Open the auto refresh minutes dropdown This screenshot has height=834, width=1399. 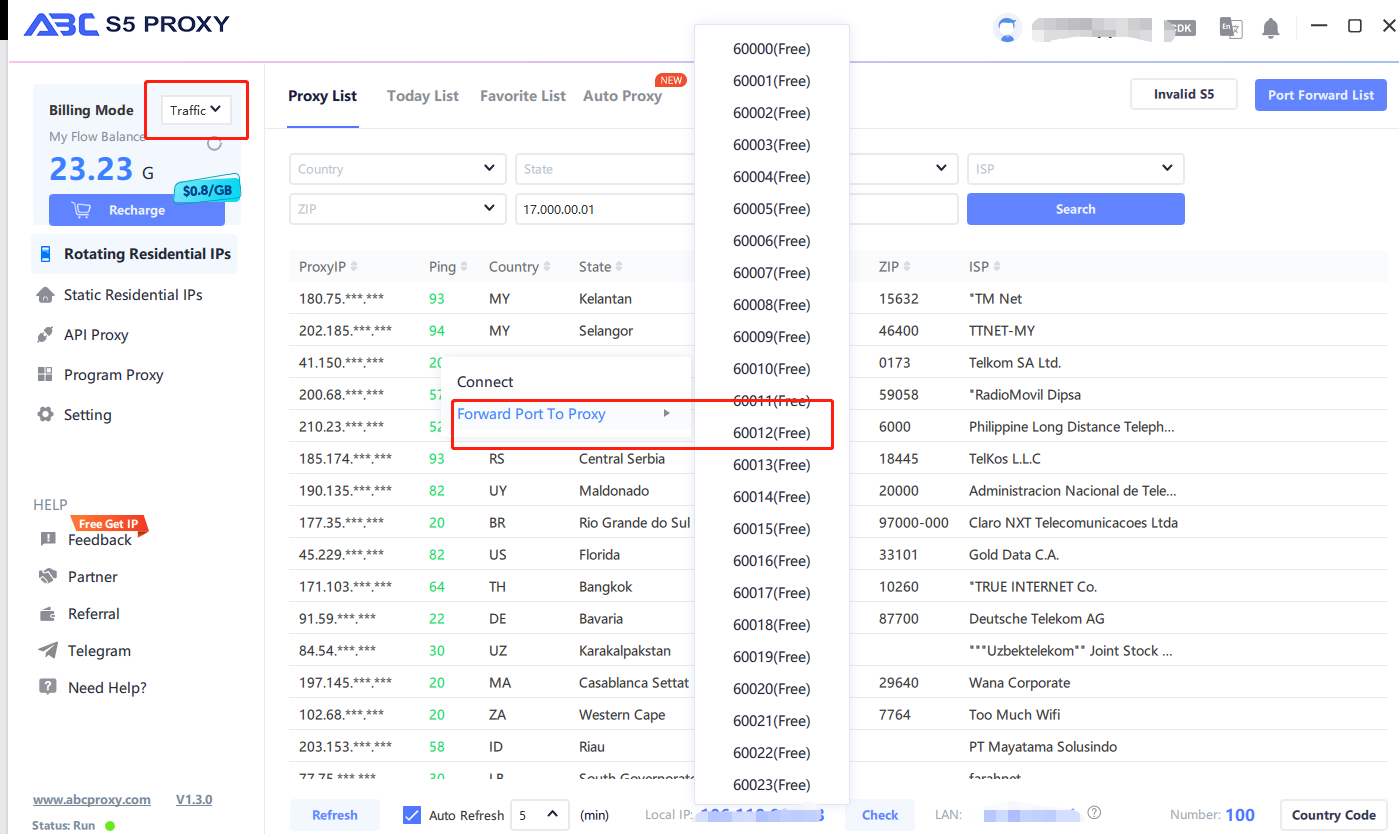pos(540,815)
